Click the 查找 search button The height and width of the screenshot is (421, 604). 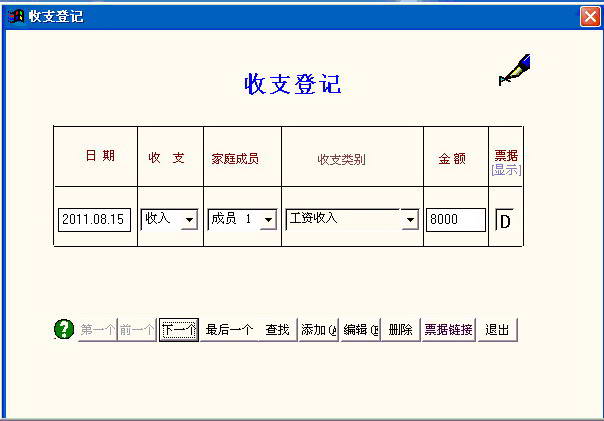pos(277,330)
